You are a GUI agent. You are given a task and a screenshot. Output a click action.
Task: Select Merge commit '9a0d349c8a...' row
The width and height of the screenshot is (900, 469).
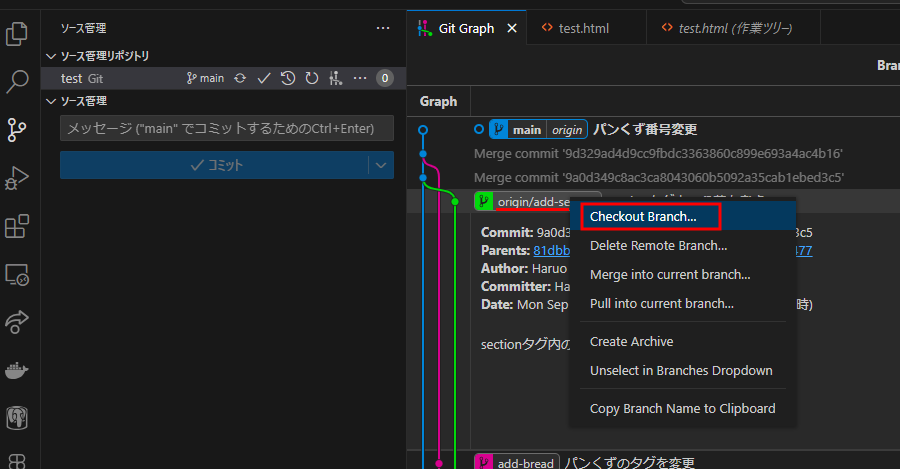click(658, 178)
